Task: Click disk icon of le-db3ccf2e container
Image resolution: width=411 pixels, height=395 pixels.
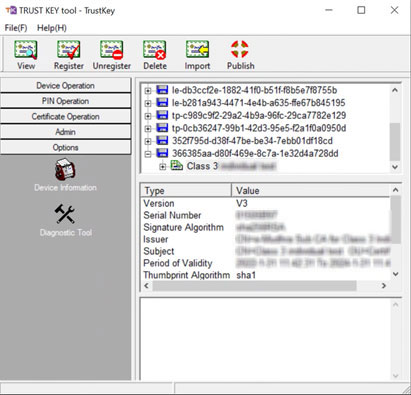Action: point(162,90)
